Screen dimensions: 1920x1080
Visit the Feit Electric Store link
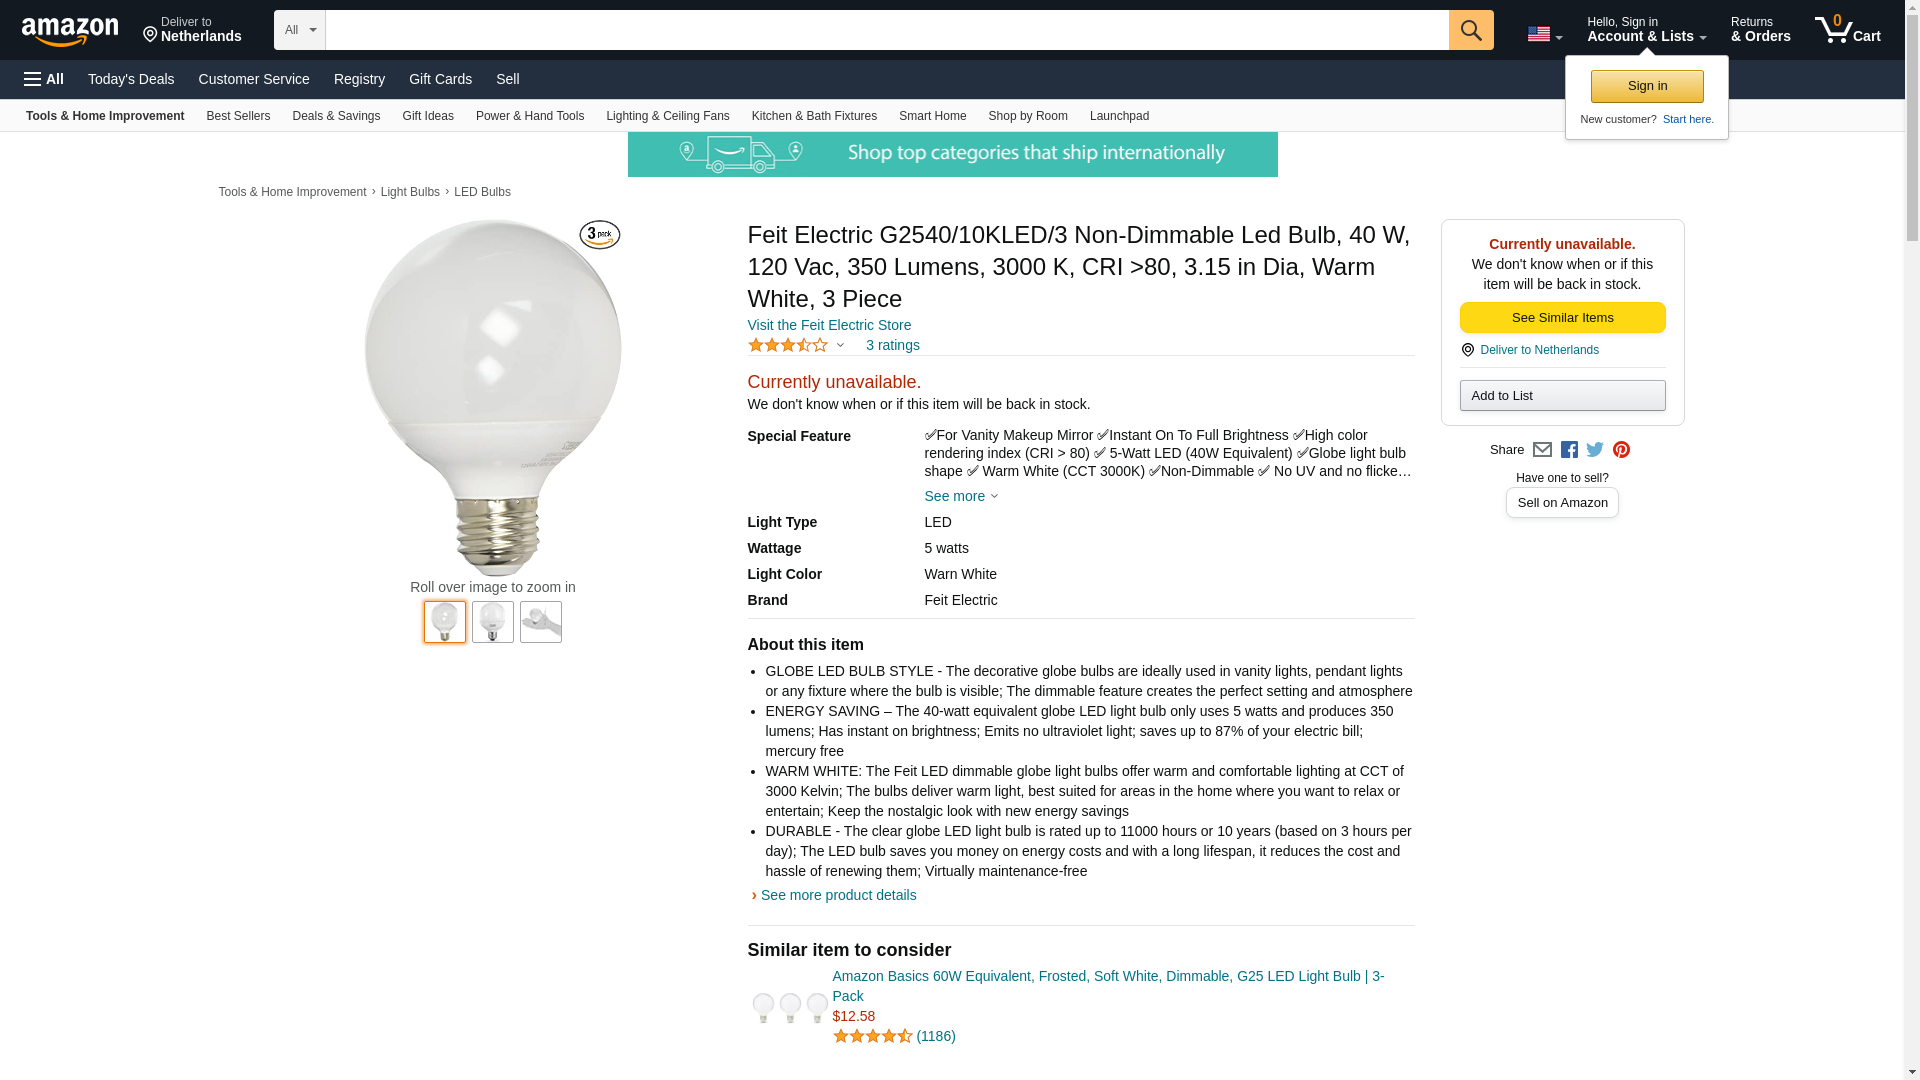point(829,325)
